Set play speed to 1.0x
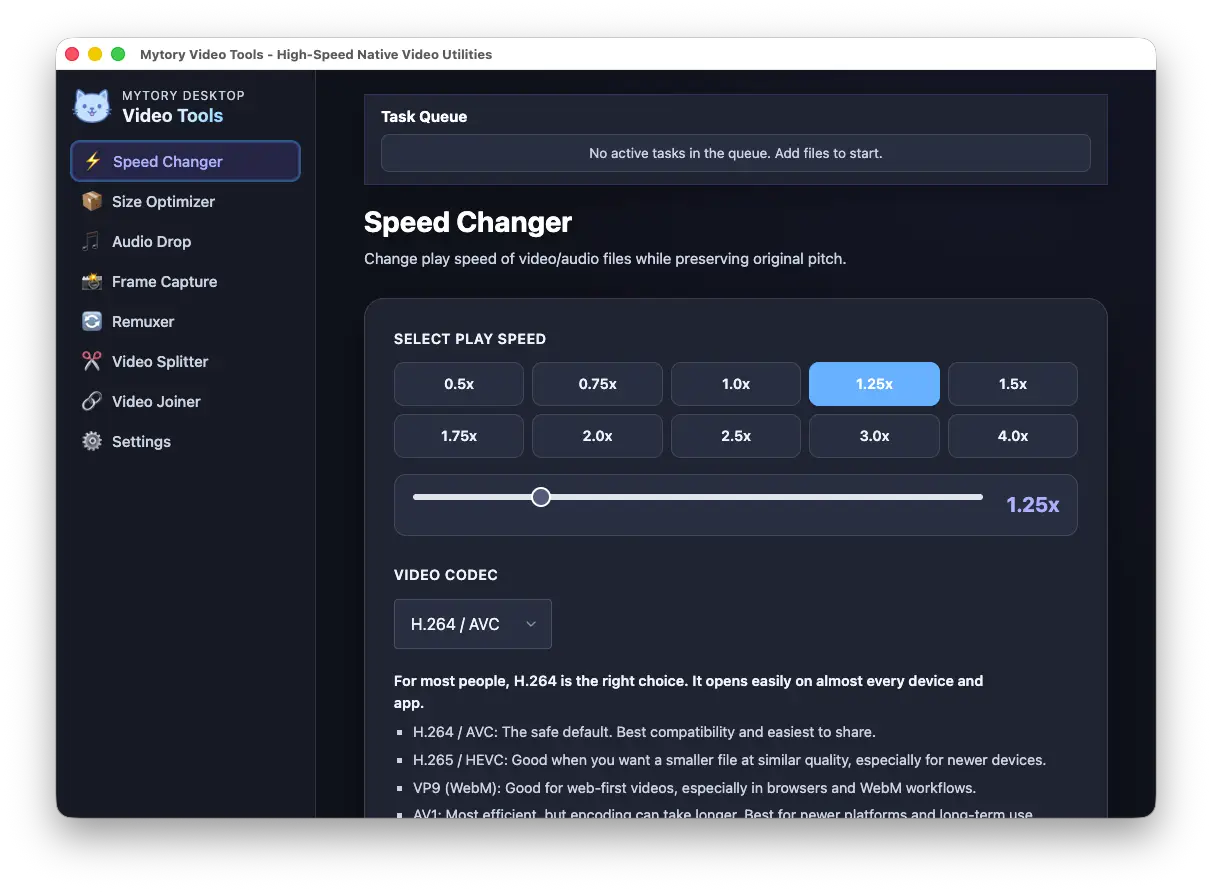 pyautogui.click(x=736, y=384)
